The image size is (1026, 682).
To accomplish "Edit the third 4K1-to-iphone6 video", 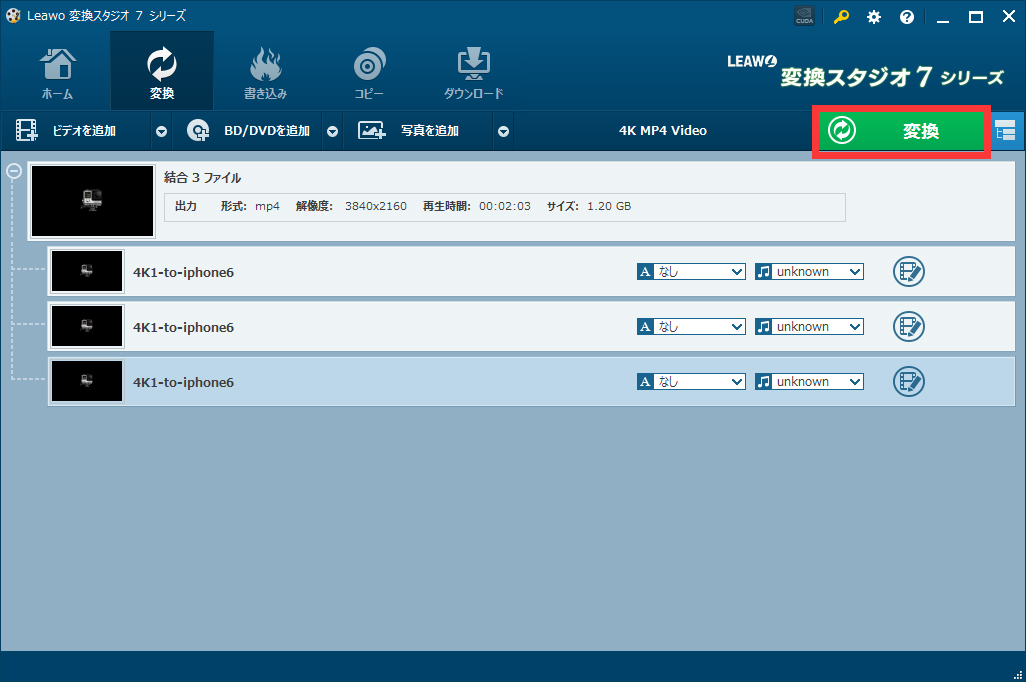I will (908, 382).
